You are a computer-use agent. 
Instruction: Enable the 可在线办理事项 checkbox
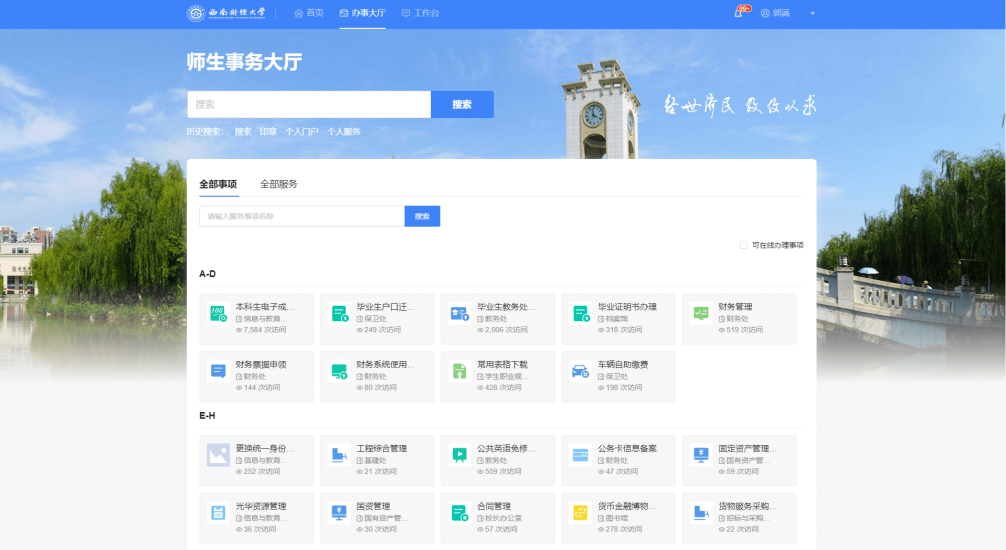tap(743, 245)
